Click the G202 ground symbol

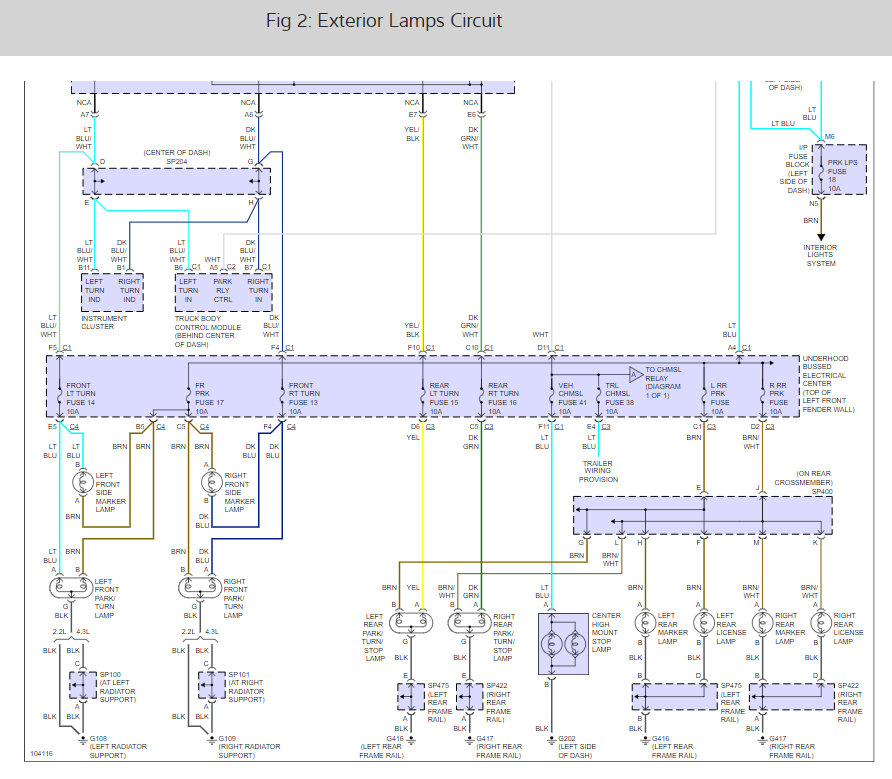(x=551, y=740)
